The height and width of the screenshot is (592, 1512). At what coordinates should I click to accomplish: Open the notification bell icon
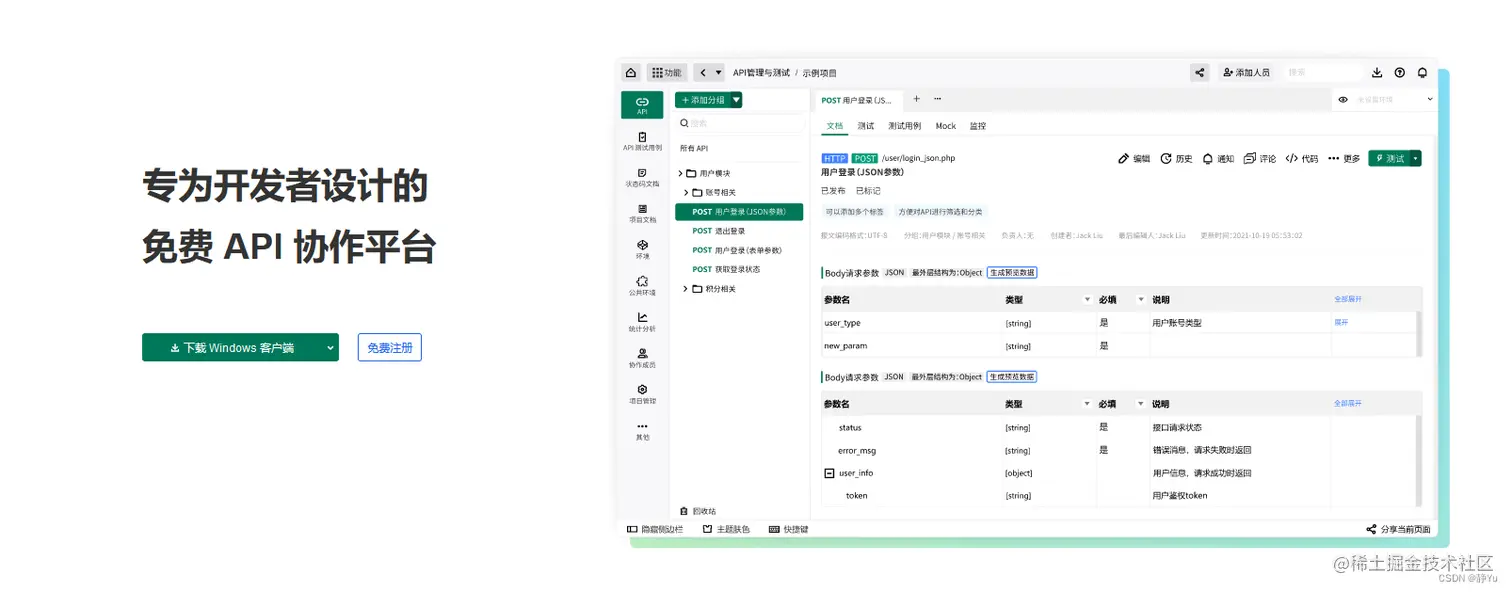click(1421, 72)
